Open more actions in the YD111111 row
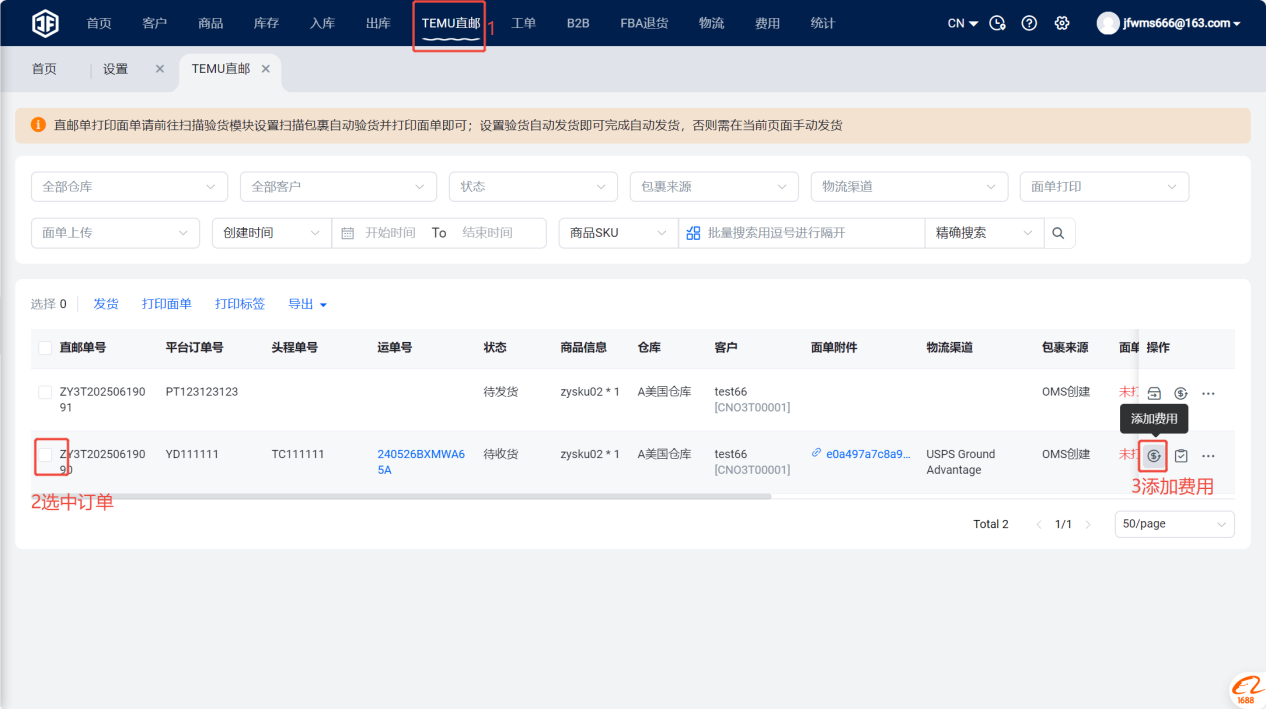This screenshot has width=1266, height=709. [1208, 456]
